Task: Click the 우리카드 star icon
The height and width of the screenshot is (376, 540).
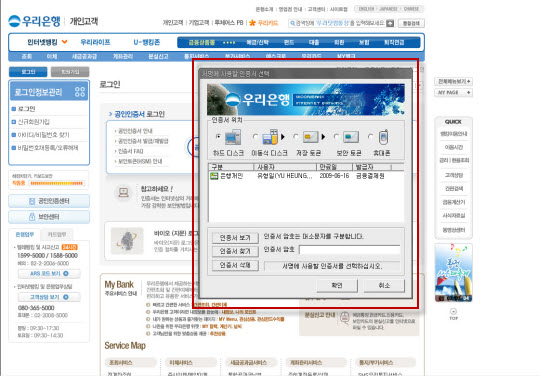Action: coord(252,23)
